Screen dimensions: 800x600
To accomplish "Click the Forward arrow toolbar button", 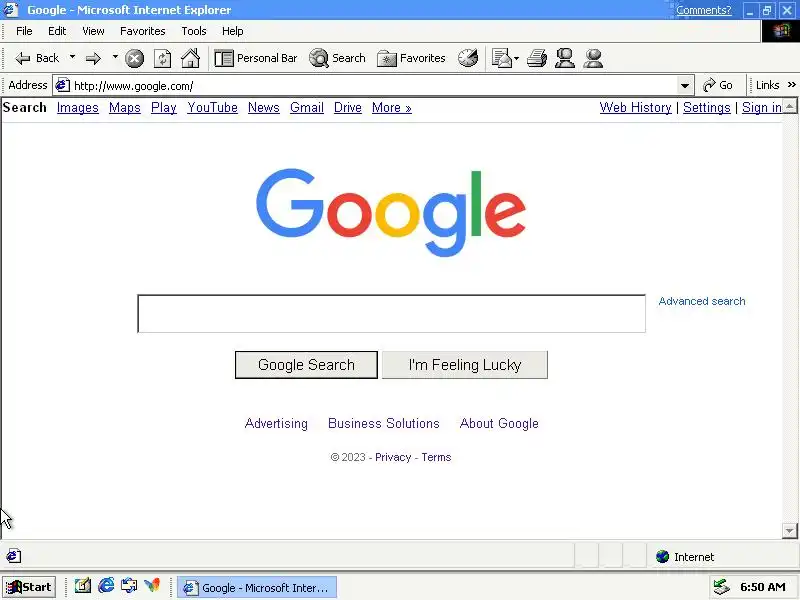I will (x=93, y=58).
